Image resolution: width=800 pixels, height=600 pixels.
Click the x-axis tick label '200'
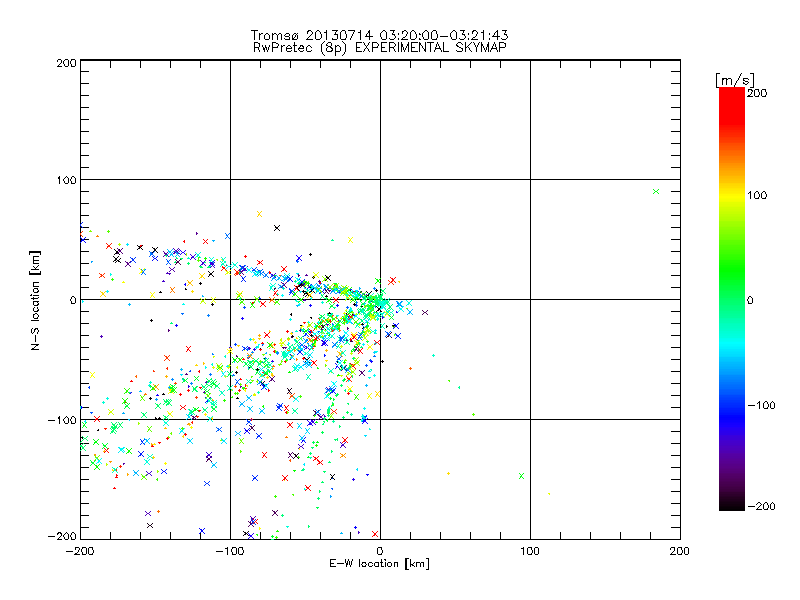[680, 551]
